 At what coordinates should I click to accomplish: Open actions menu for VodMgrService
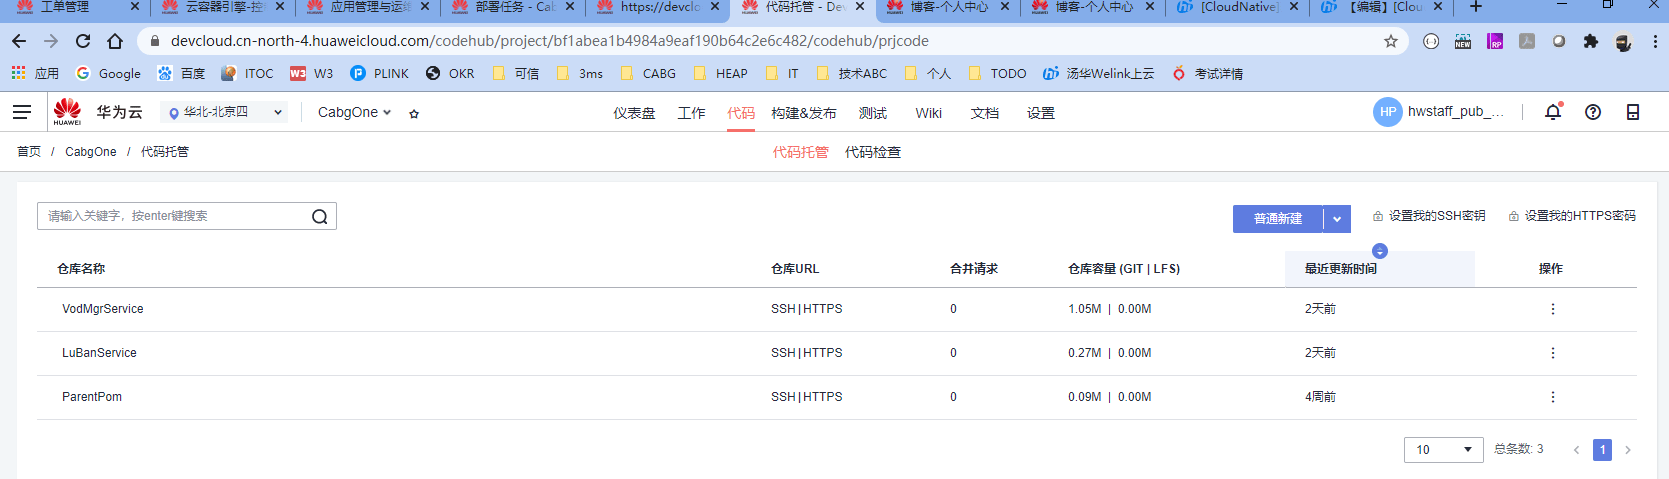pos(1553,309)
